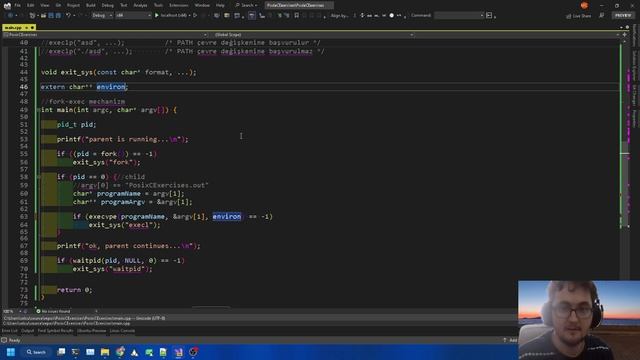Image resolution: width=640 pixels, height=360 pixels.
Task: Close the main.cpp tab
Action: tap(33, 27)
